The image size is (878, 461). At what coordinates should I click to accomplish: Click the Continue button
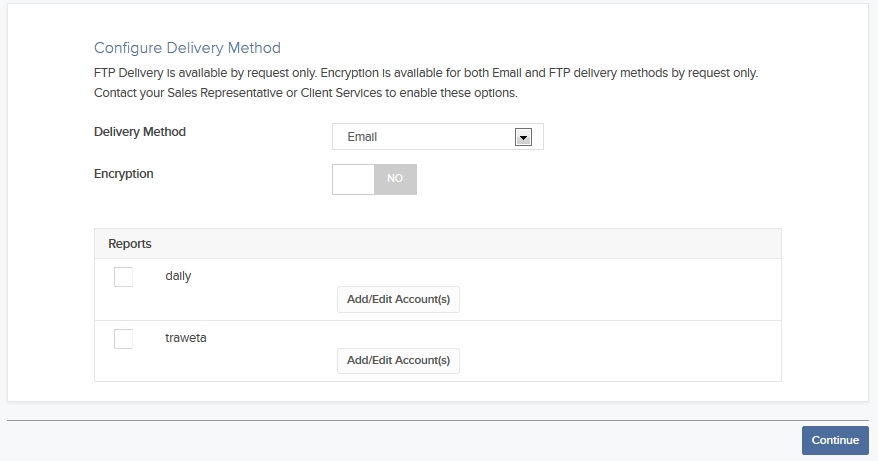pos(835,440)
